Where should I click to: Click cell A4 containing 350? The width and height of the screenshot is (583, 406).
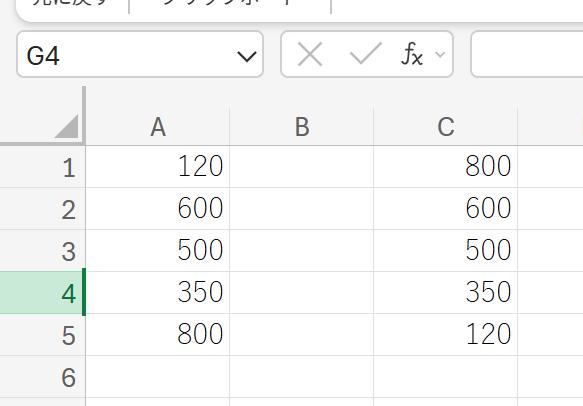pos(158,293)
